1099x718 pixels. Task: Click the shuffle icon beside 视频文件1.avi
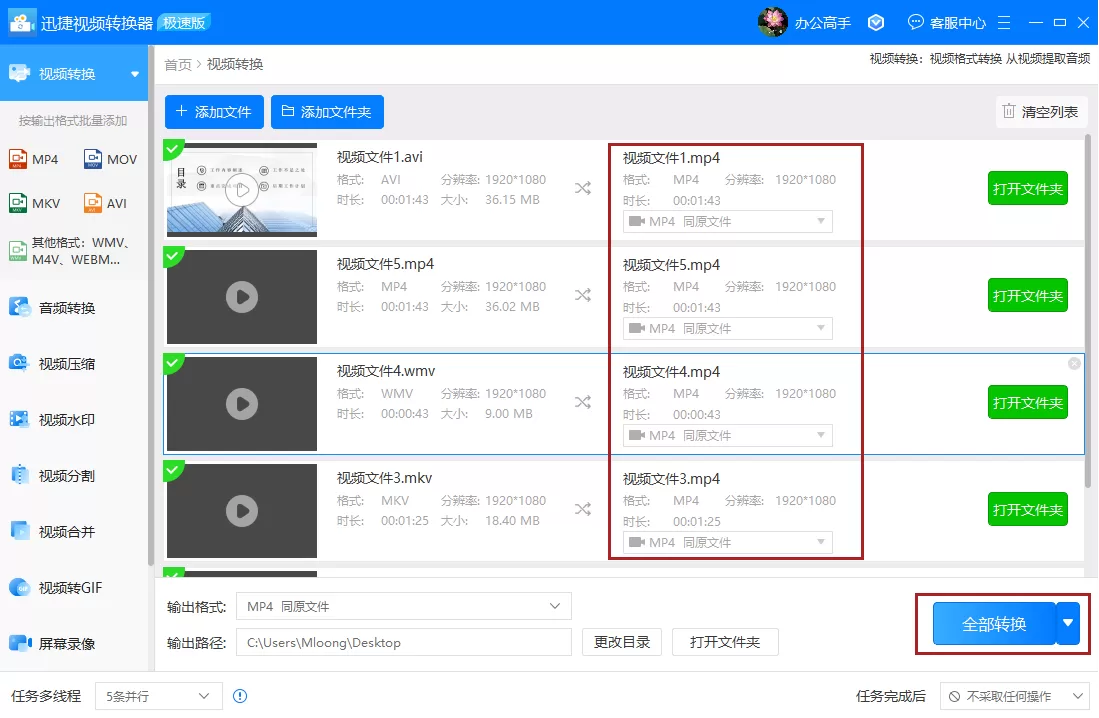(582, 188)
